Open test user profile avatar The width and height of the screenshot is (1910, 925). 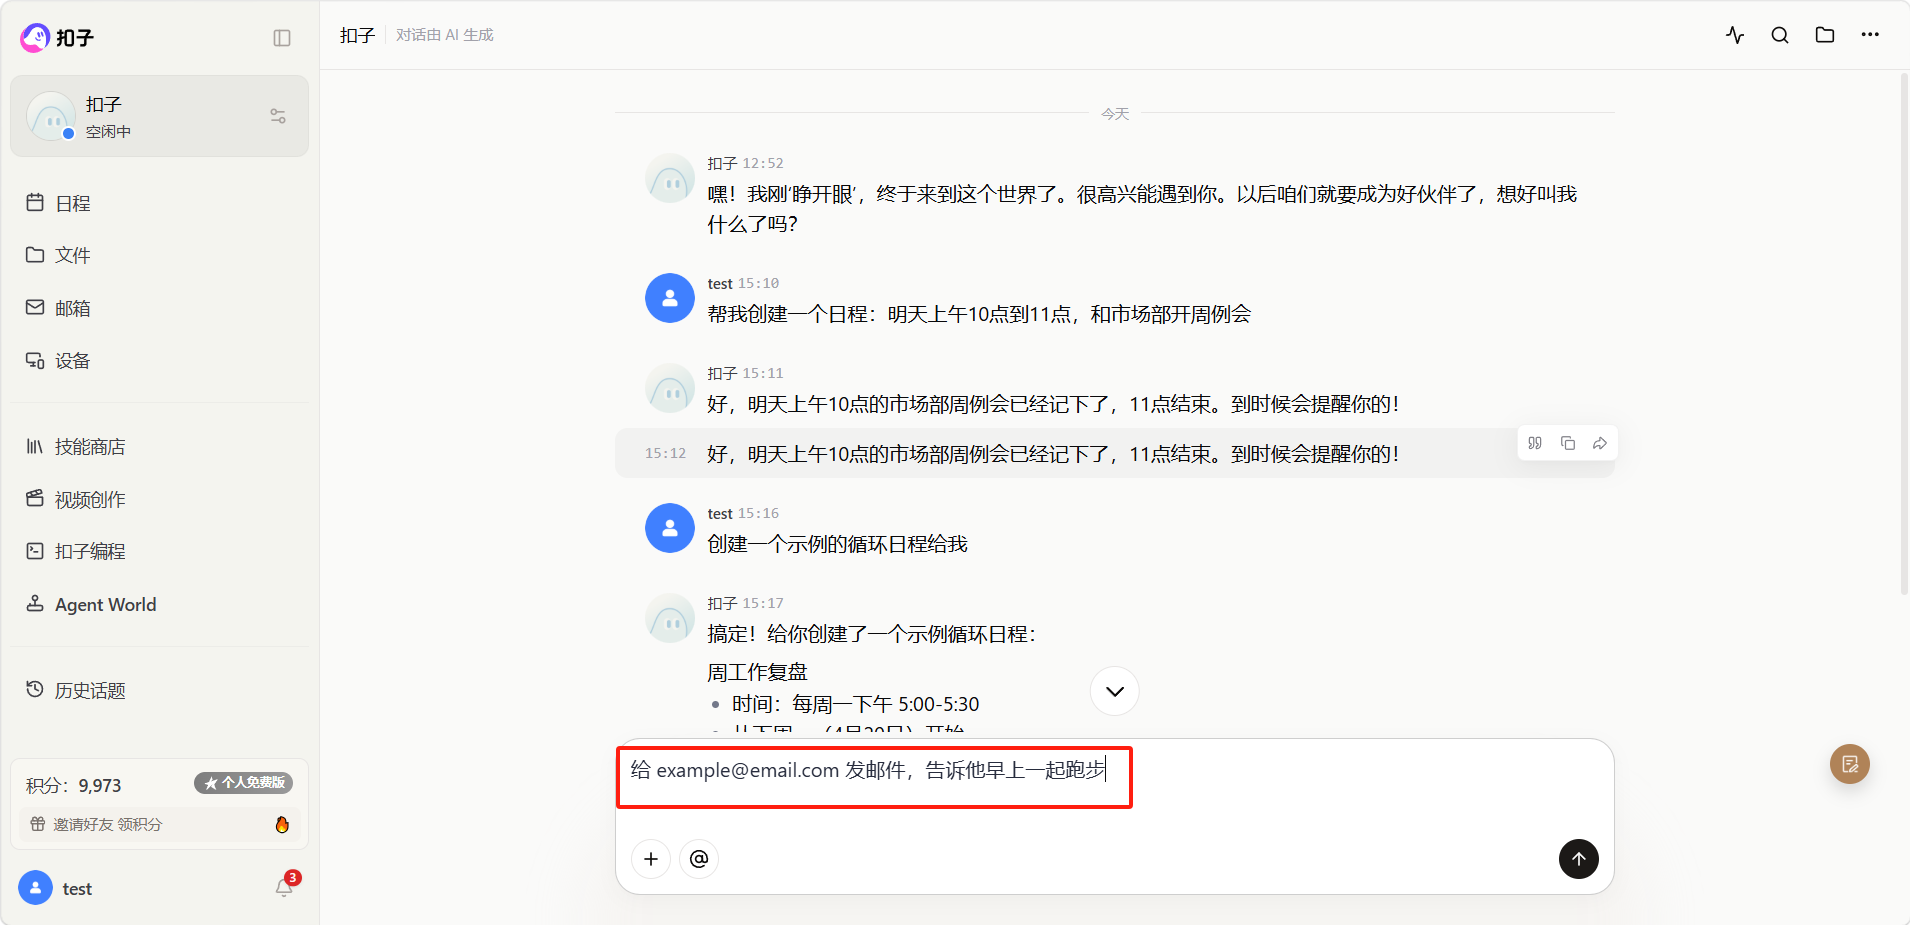pos(35,888)
